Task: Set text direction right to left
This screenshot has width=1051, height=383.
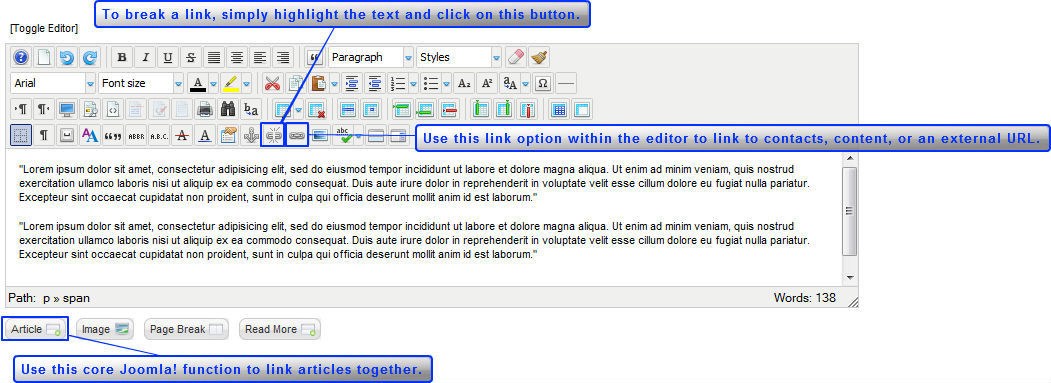Action: click(44, 109)
